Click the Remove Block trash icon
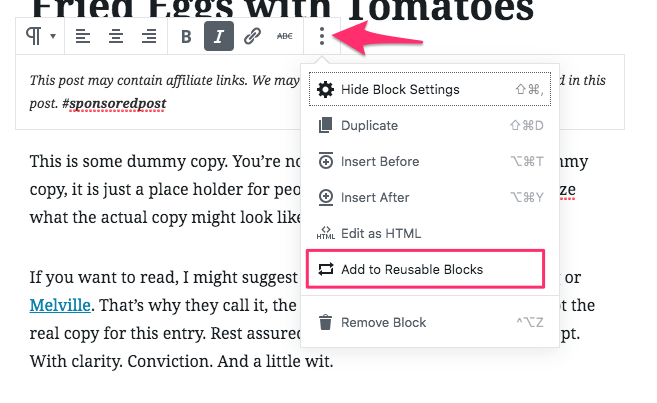Viewport: 657px width, 403px height. click(x=326, y=323)
